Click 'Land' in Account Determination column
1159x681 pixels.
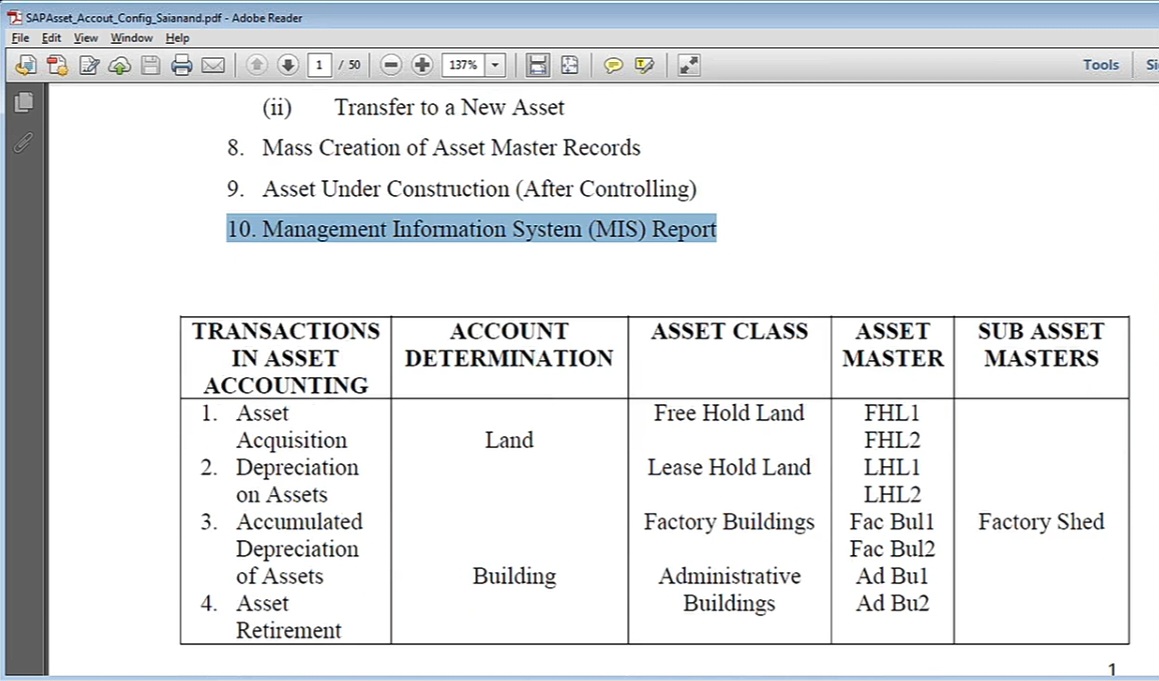509,440
